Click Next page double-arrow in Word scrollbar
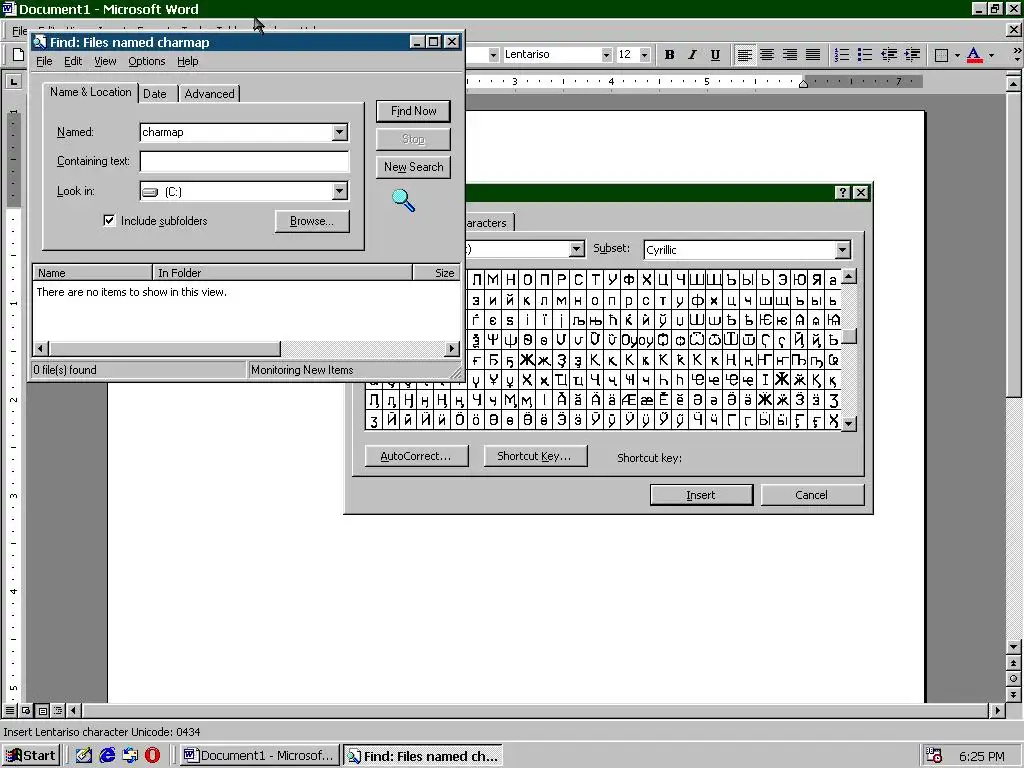 click(1013, 694)
